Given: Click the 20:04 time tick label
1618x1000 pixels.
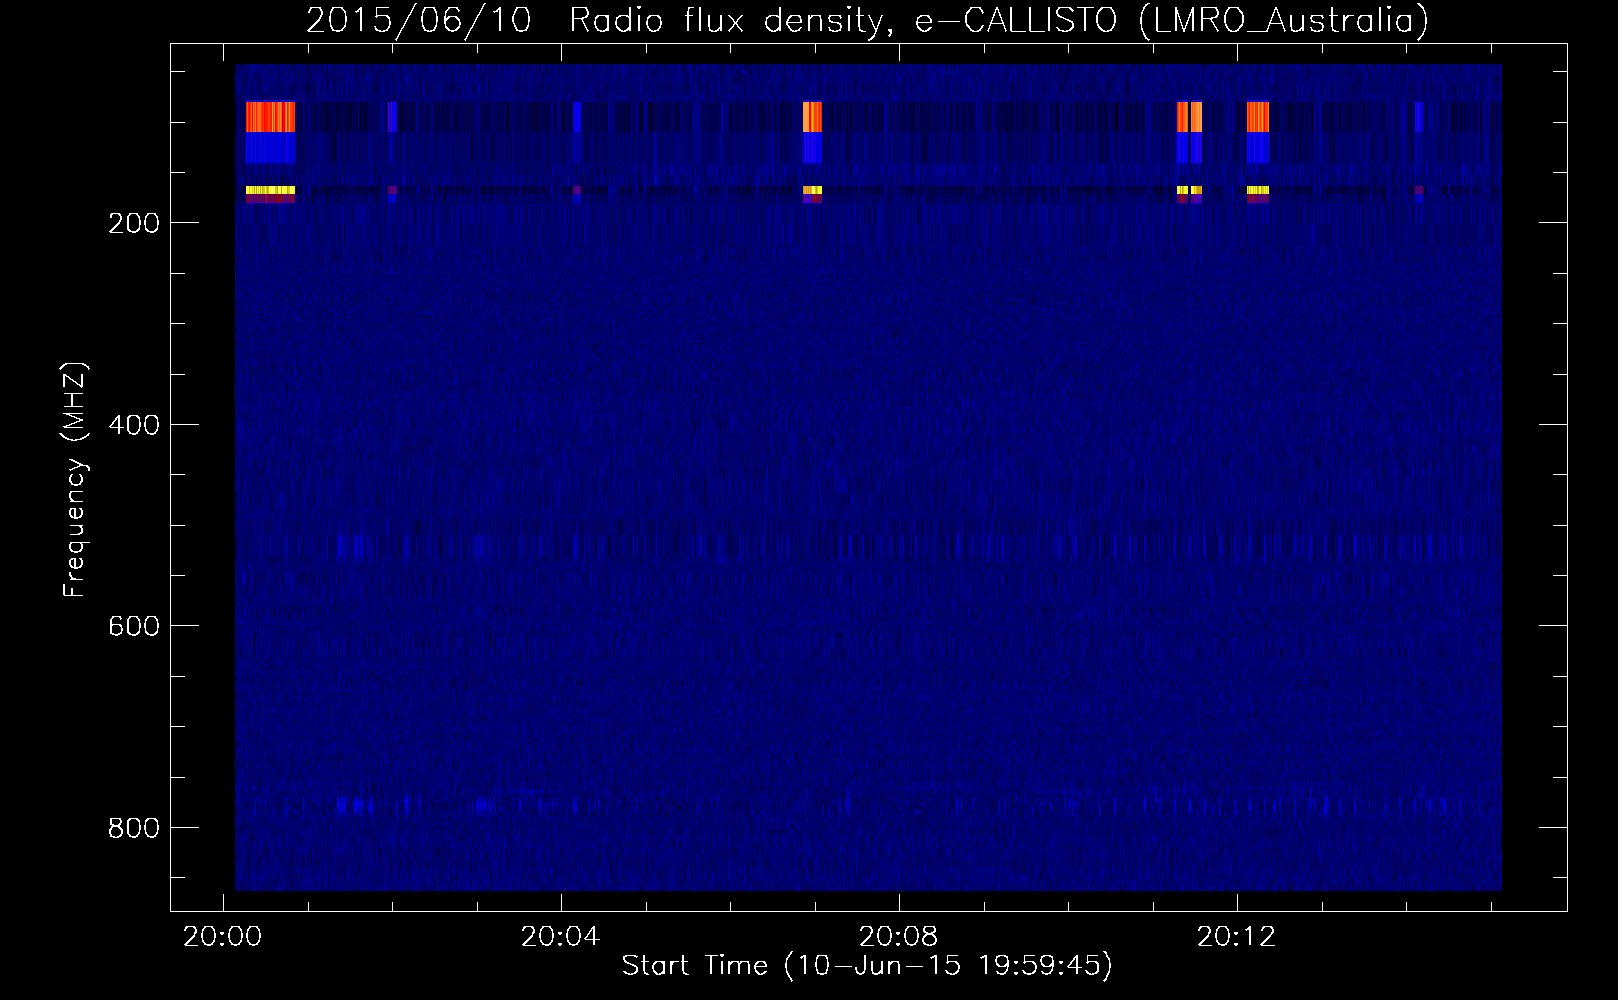Looking at the screenshot, I should [x=560, y=937].
